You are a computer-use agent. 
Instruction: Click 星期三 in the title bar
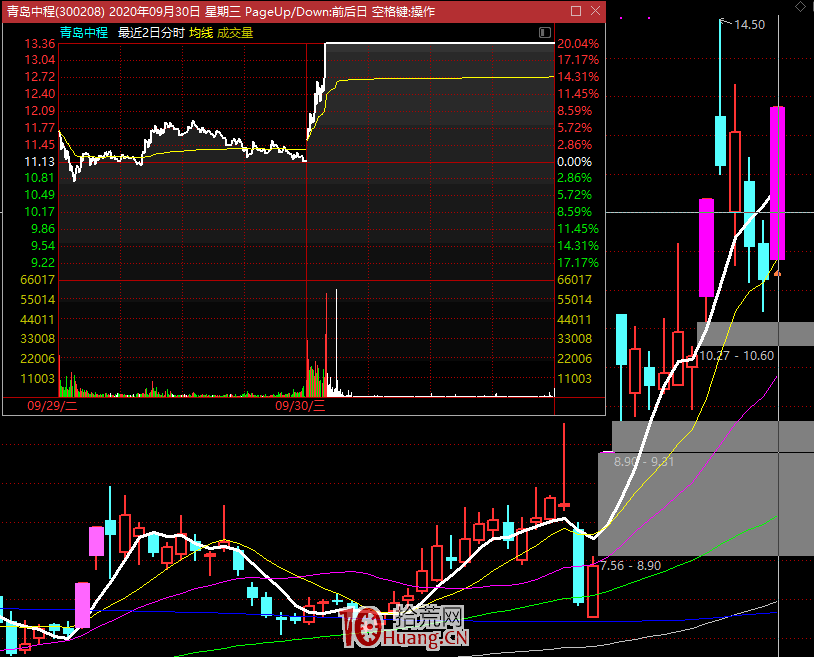(223, 11)
